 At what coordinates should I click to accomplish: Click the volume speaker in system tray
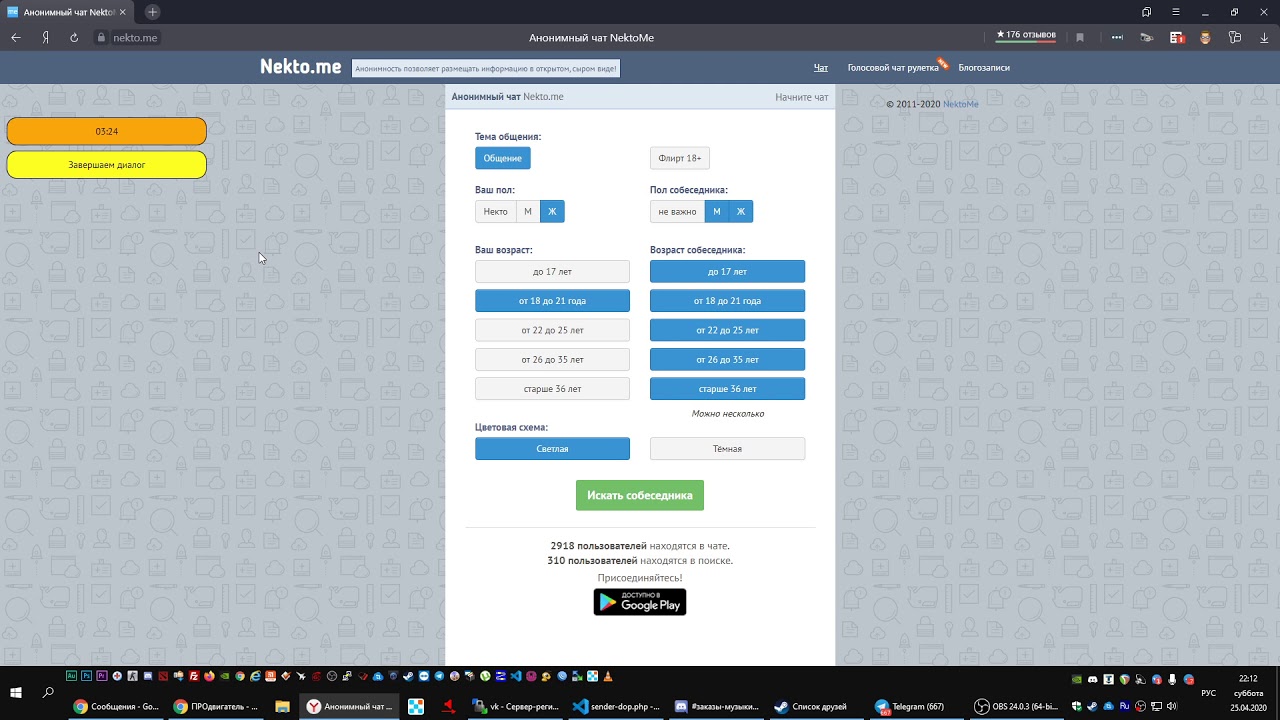(1172, 706)
